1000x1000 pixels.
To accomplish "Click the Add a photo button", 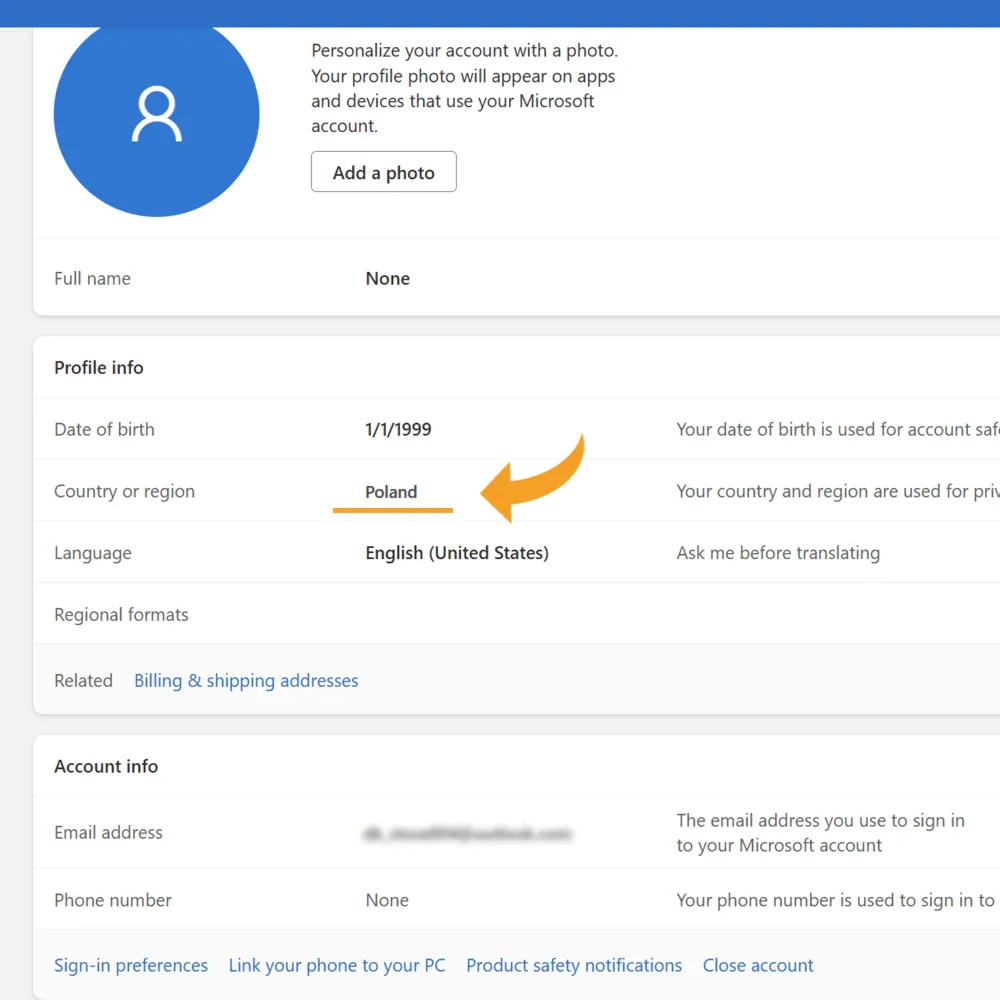I will point(383,172).
